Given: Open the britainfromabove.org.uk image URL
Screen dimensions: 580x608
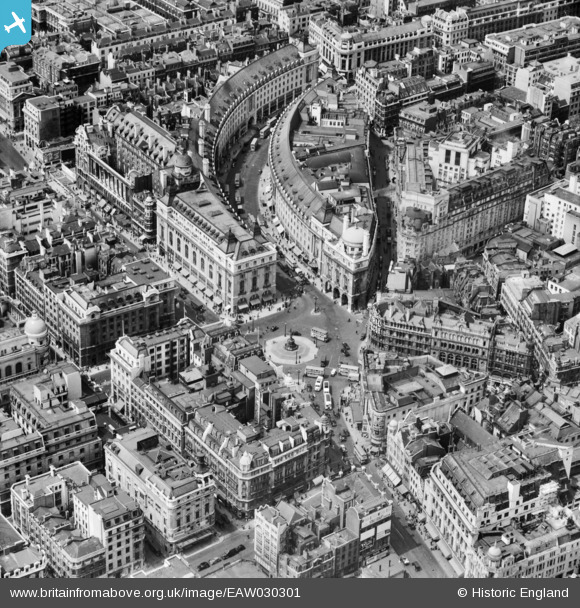Looking at the screenshot, I should pos(155,593).
